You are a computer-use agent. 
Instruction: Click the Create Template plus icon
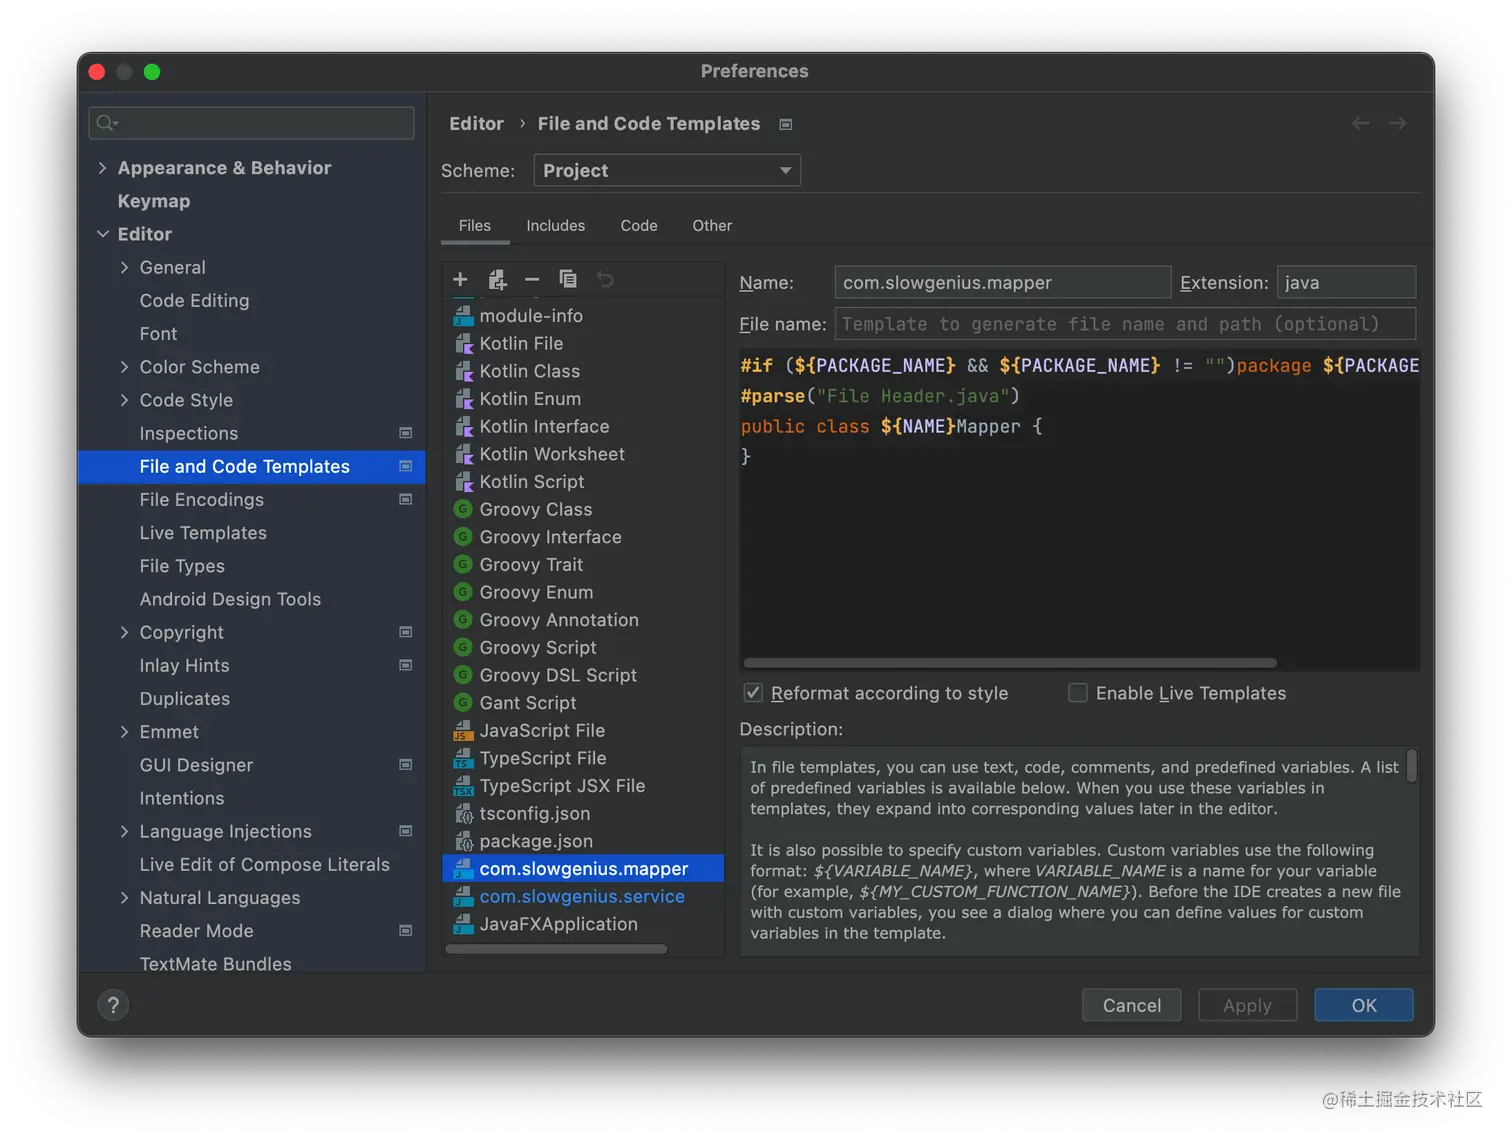460,279
